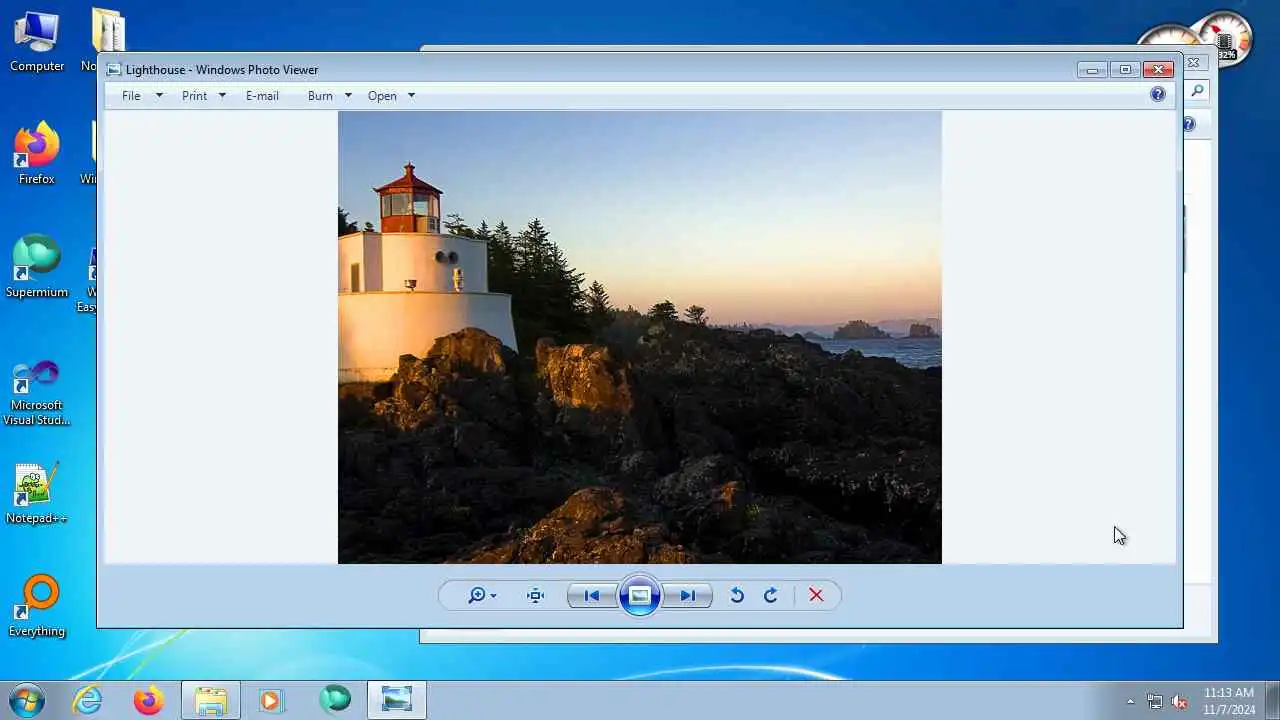The width and height of the screenshot is (1280, 720).
Task: Delete the Lighthouse photo
Action: click(816, 595)
